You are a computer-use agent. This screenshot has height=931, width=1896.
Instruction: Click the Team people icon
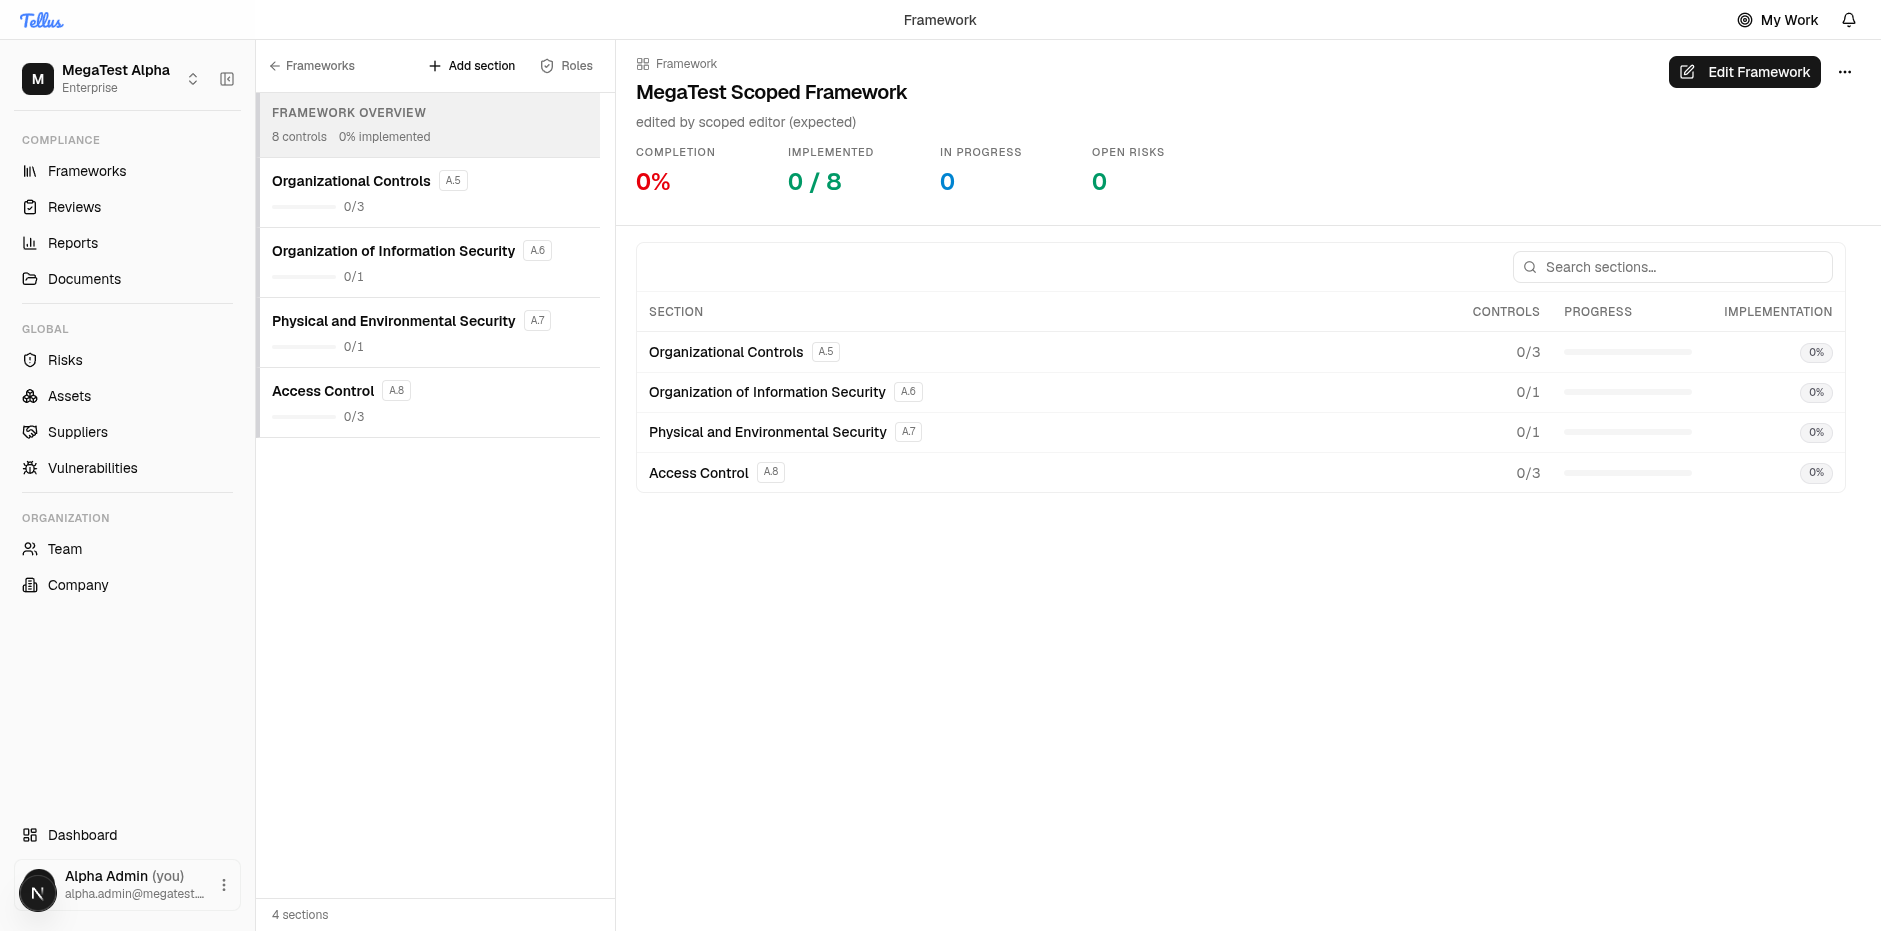tap(30, 549)
